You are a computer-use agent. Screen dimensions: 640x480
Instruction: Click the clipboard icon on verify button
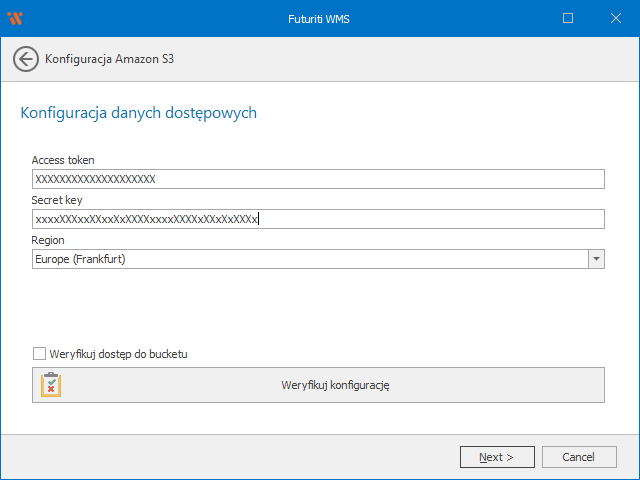tap(51, 385)
